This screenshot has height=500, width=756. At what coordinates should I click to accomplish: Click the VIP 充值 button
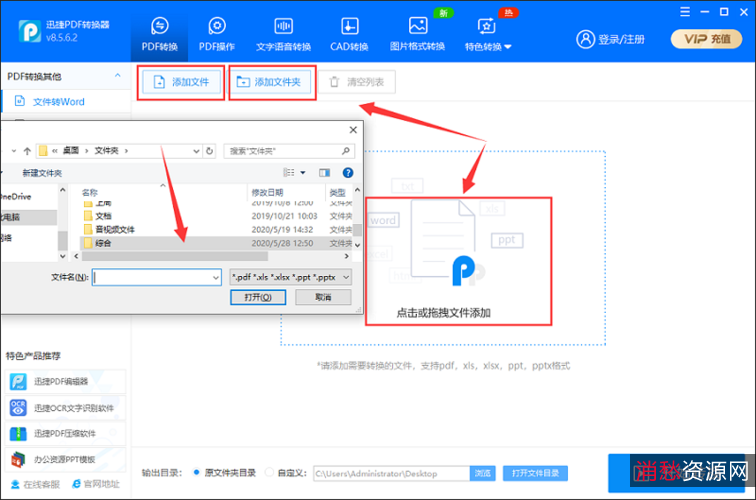(x=706, y=39)
